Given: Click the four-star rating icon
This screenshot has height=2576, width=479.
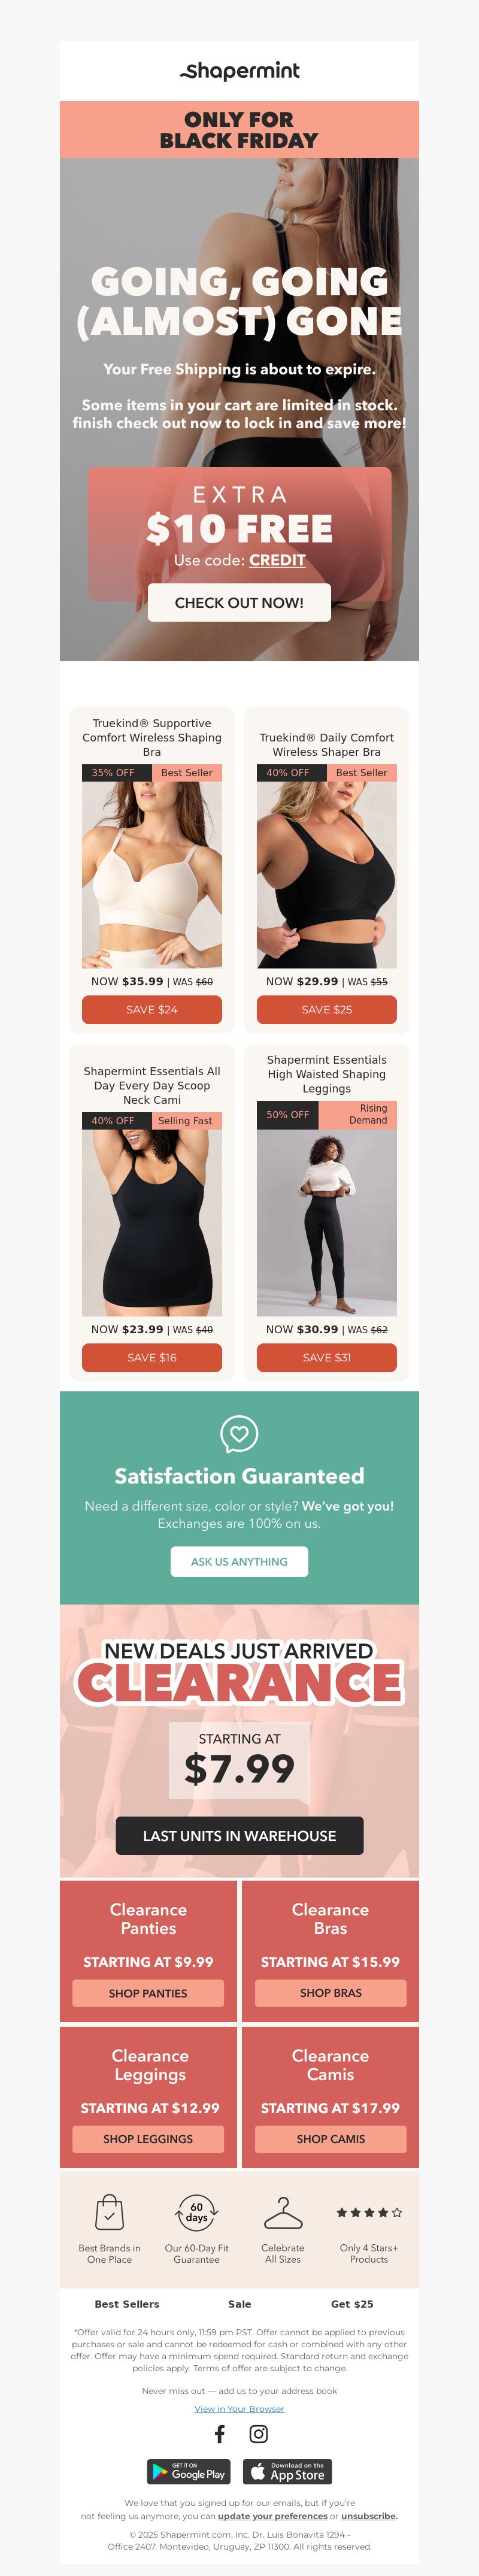Looking at the screenshot, I should point(369,2212).
